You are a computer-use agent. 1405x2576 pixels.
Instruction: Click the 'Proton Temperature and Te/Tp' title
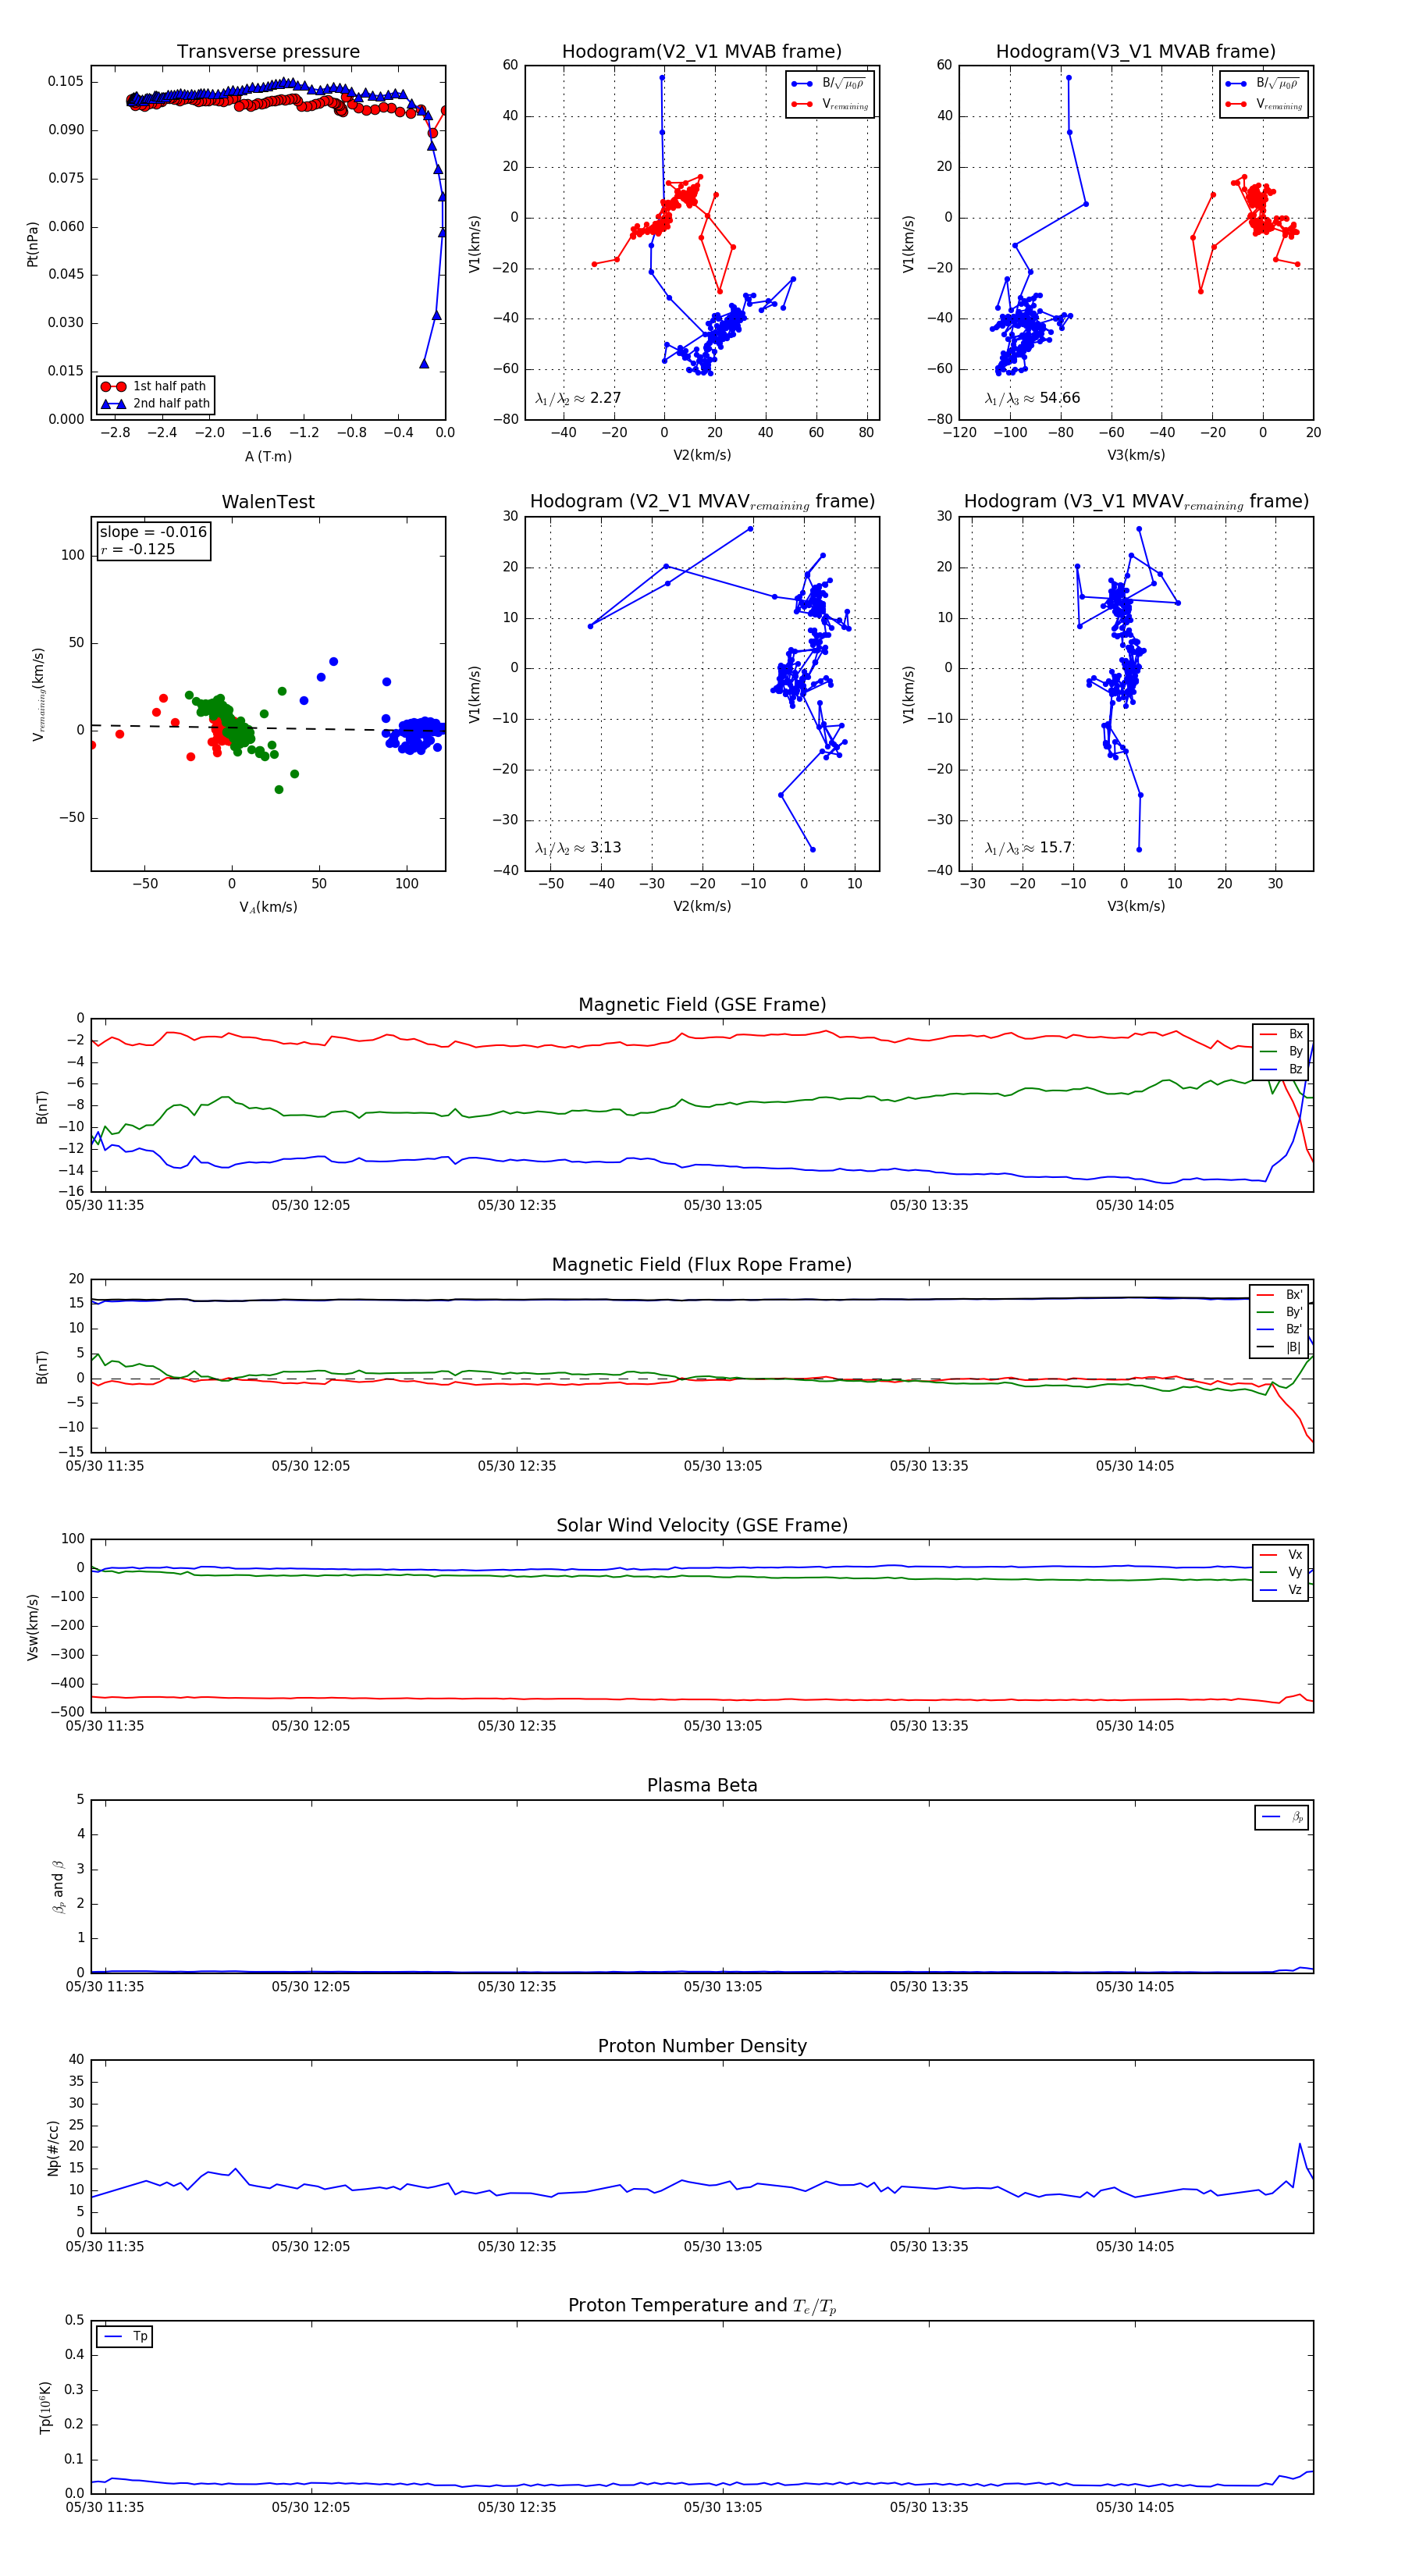(x=702, y=2306)
